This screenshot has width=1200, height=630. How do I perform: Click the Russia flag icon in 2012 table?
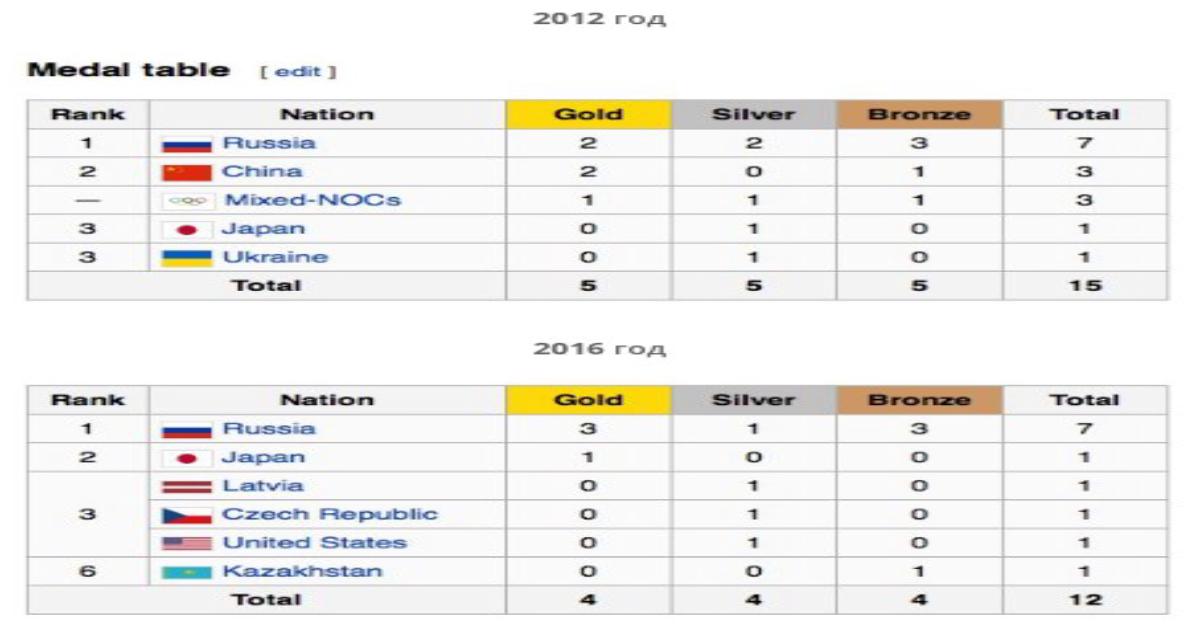[x=187, y=144]
